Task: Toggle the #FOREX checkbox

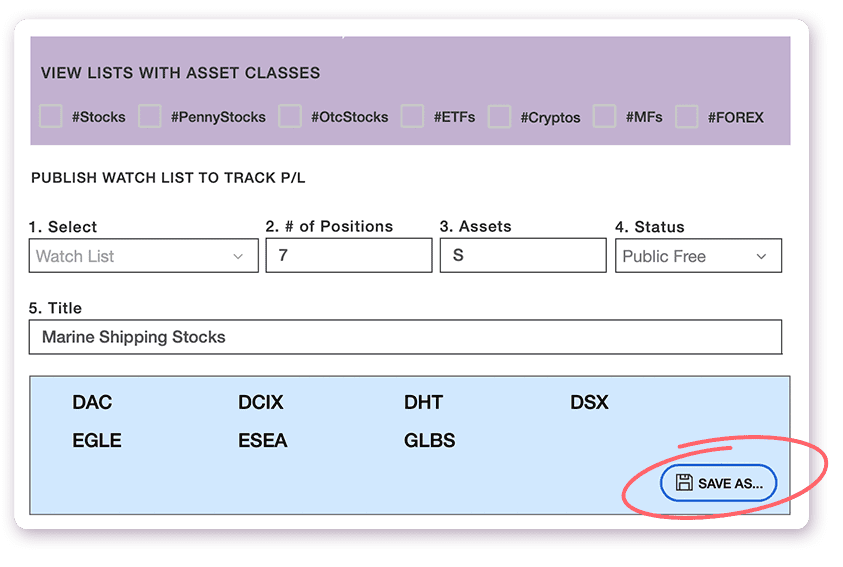Action: [x=686, y=116]
